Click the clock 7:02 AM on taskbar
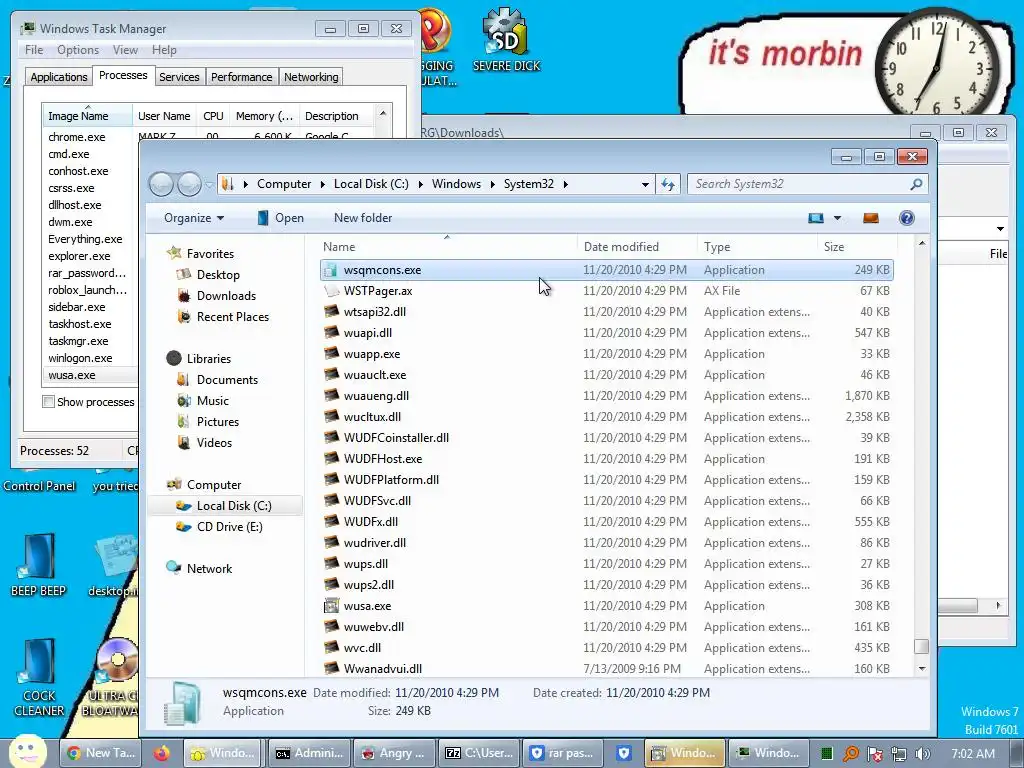 pos(972,754)
